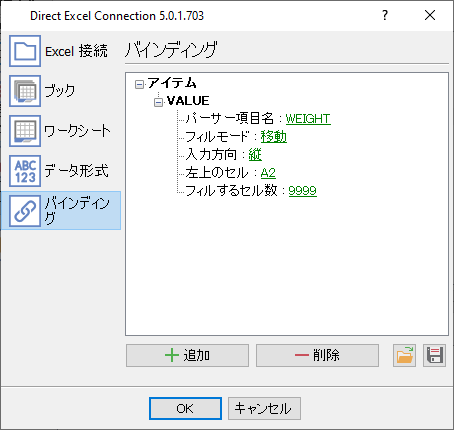Switch to the ワークシート page
This screenshot has height=430, width=454.
pos(61,131)
